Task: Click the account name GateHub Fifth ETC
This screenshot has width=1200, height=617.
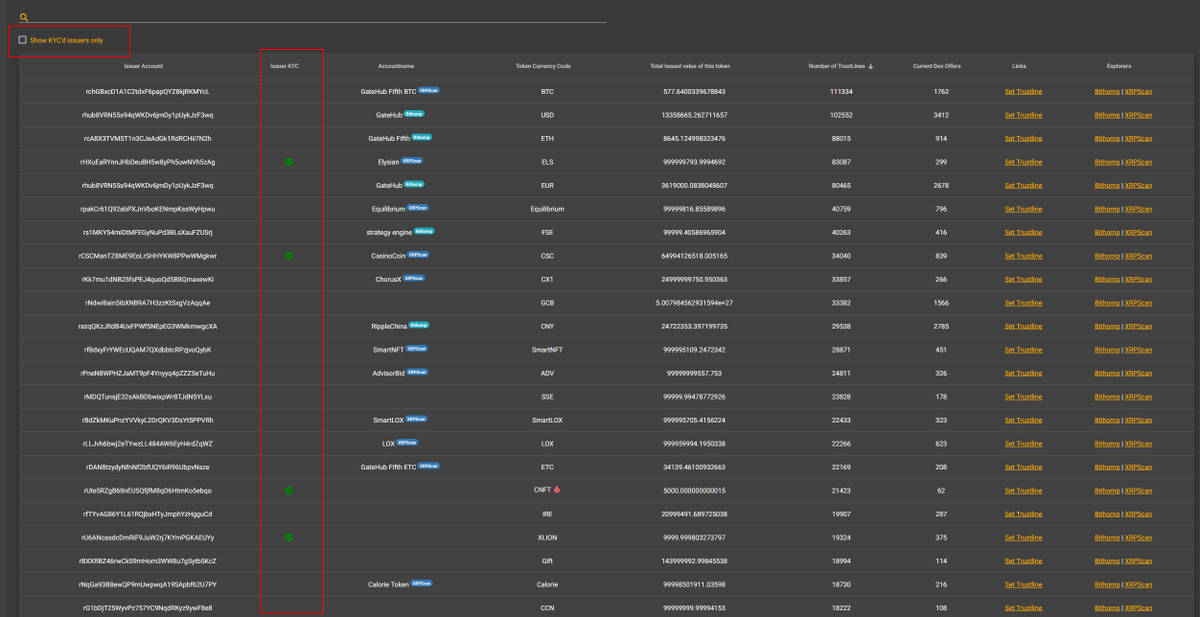Action: coord(388,467)
